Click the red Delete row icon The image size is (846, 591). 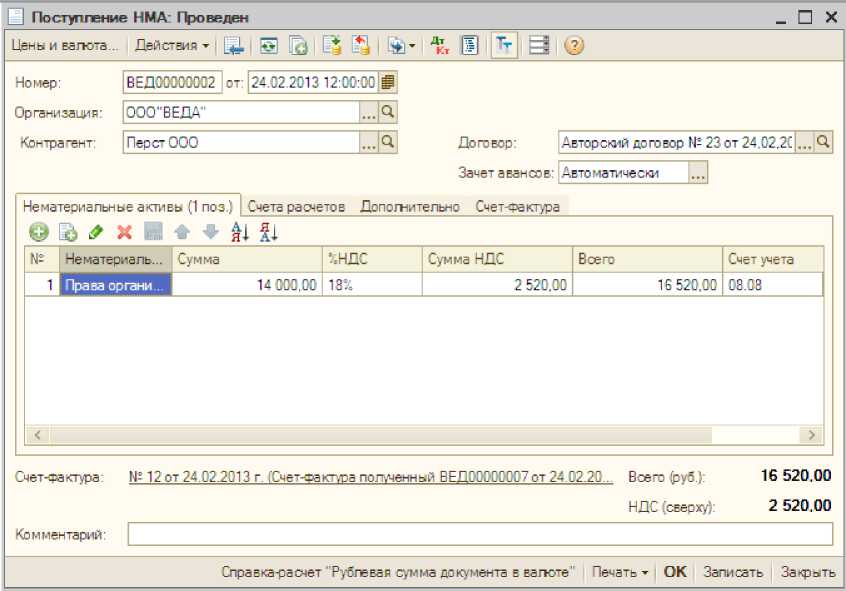[125, 232]
